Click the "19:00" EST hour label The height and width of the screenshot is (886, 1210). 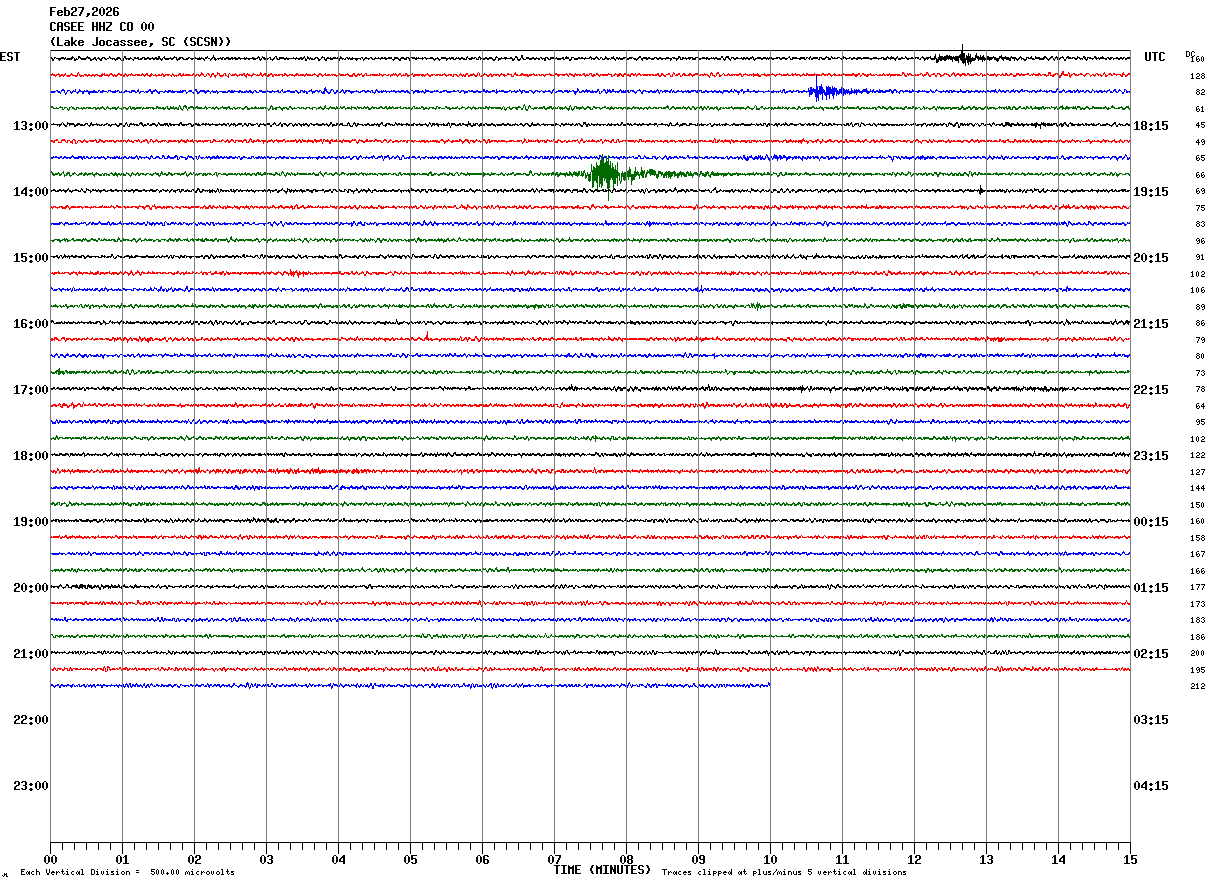31,521
